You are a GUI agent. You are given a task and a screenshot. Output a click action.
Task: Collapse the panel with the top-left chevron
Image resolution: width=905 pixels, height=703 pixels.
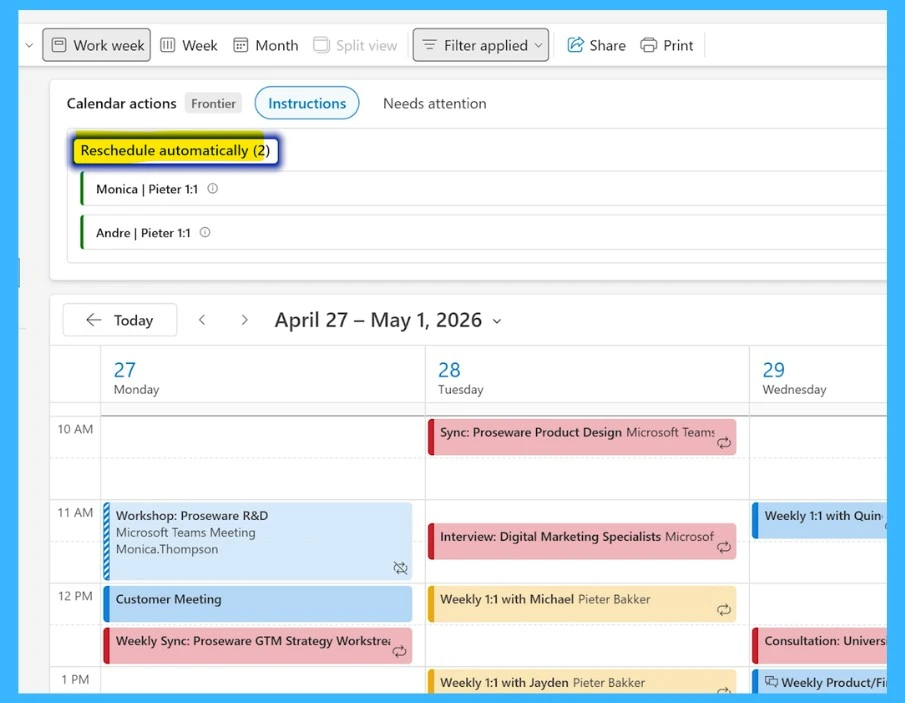point(28,45)
